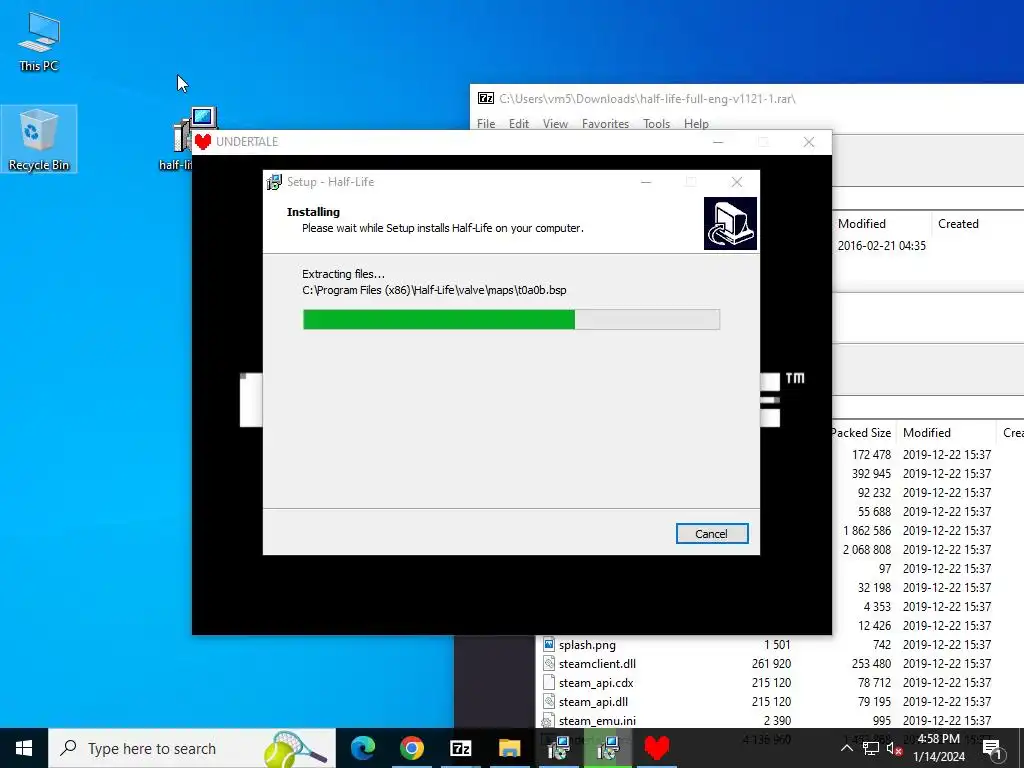Select the steamclient.dll file icon
The height and width of the screenshot is (768, 1024).
[549, 664]
